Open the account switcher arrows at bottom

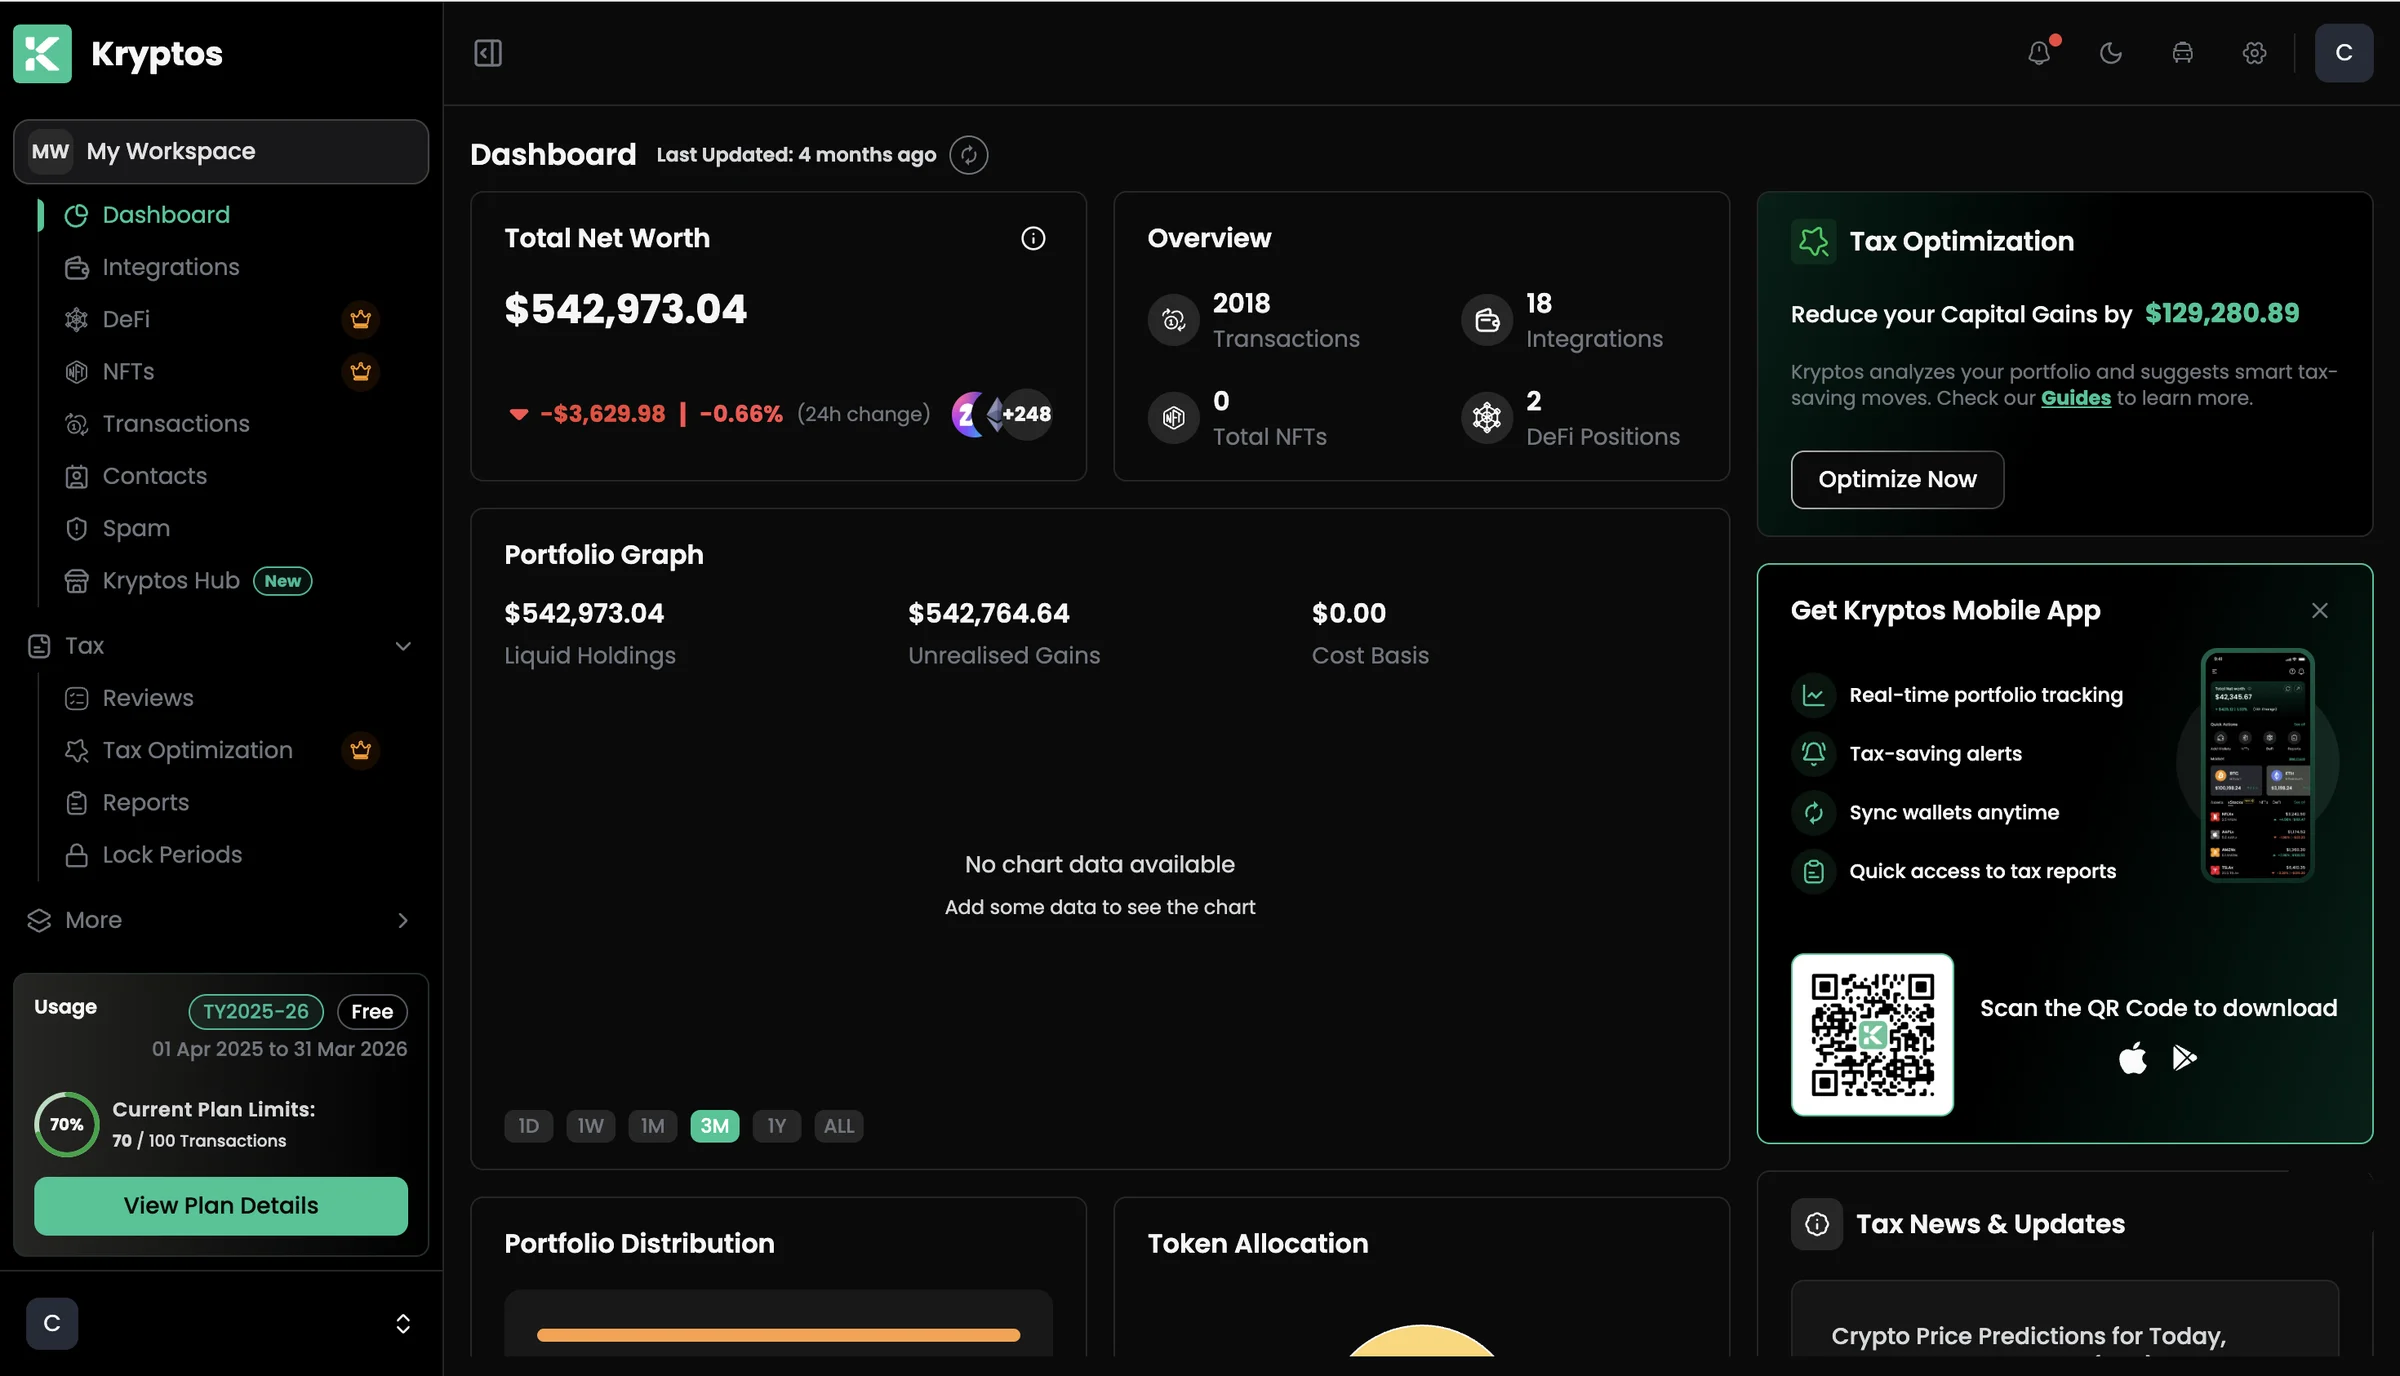(x=403, y=1324)
